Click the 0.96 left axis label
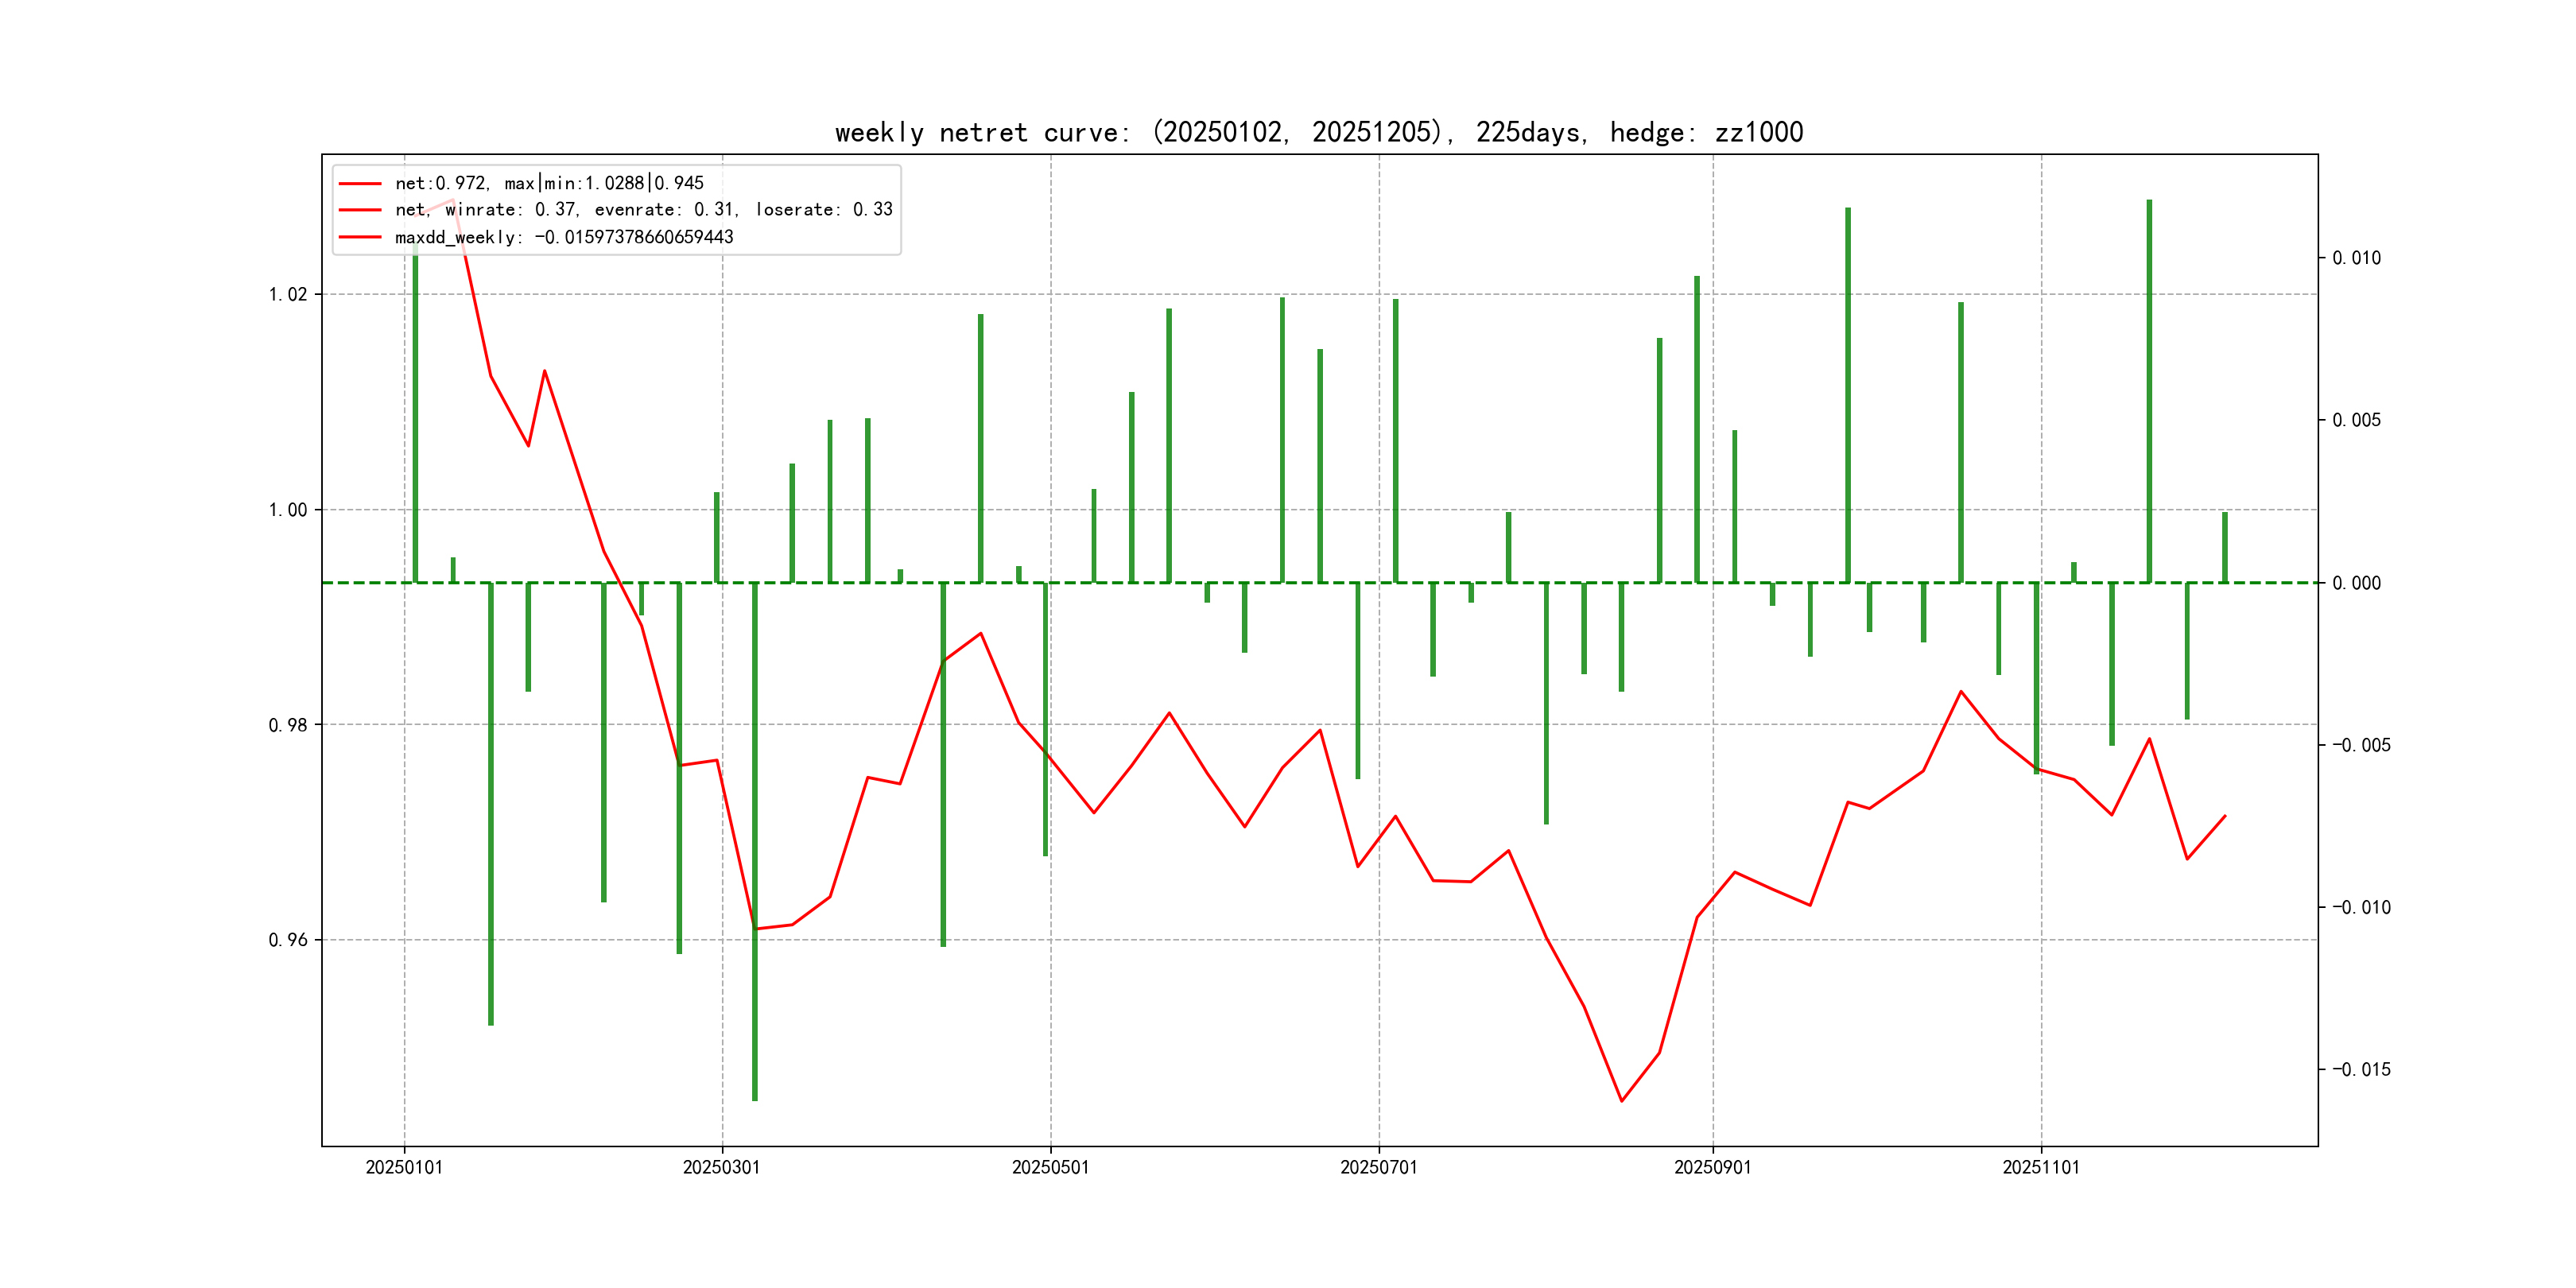 [288, 940]
